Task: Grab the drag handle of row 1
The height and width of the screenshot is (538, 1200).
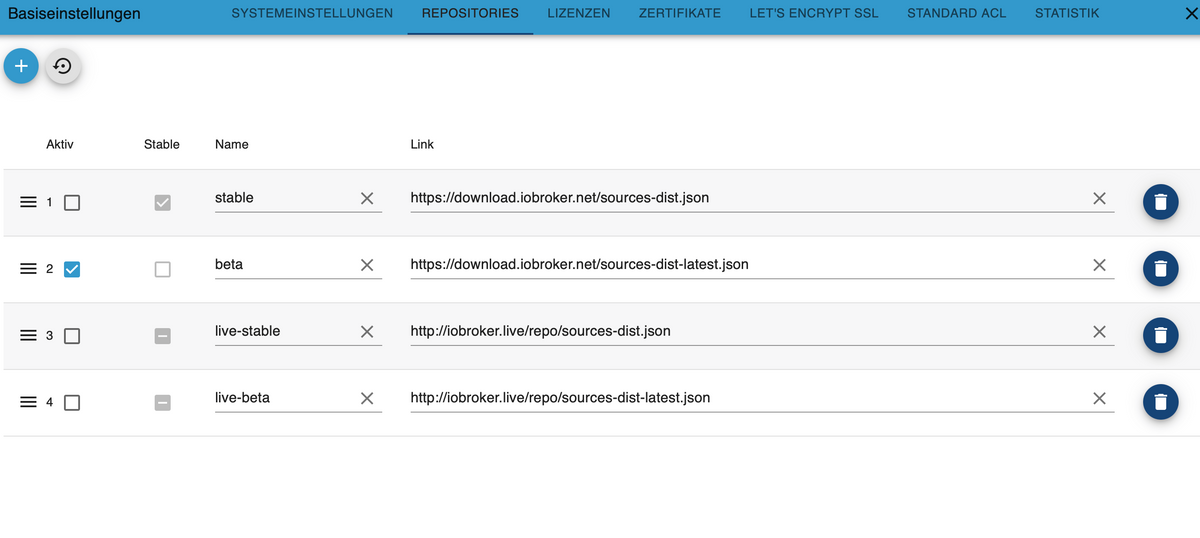Action: click(x=29, y=202)
